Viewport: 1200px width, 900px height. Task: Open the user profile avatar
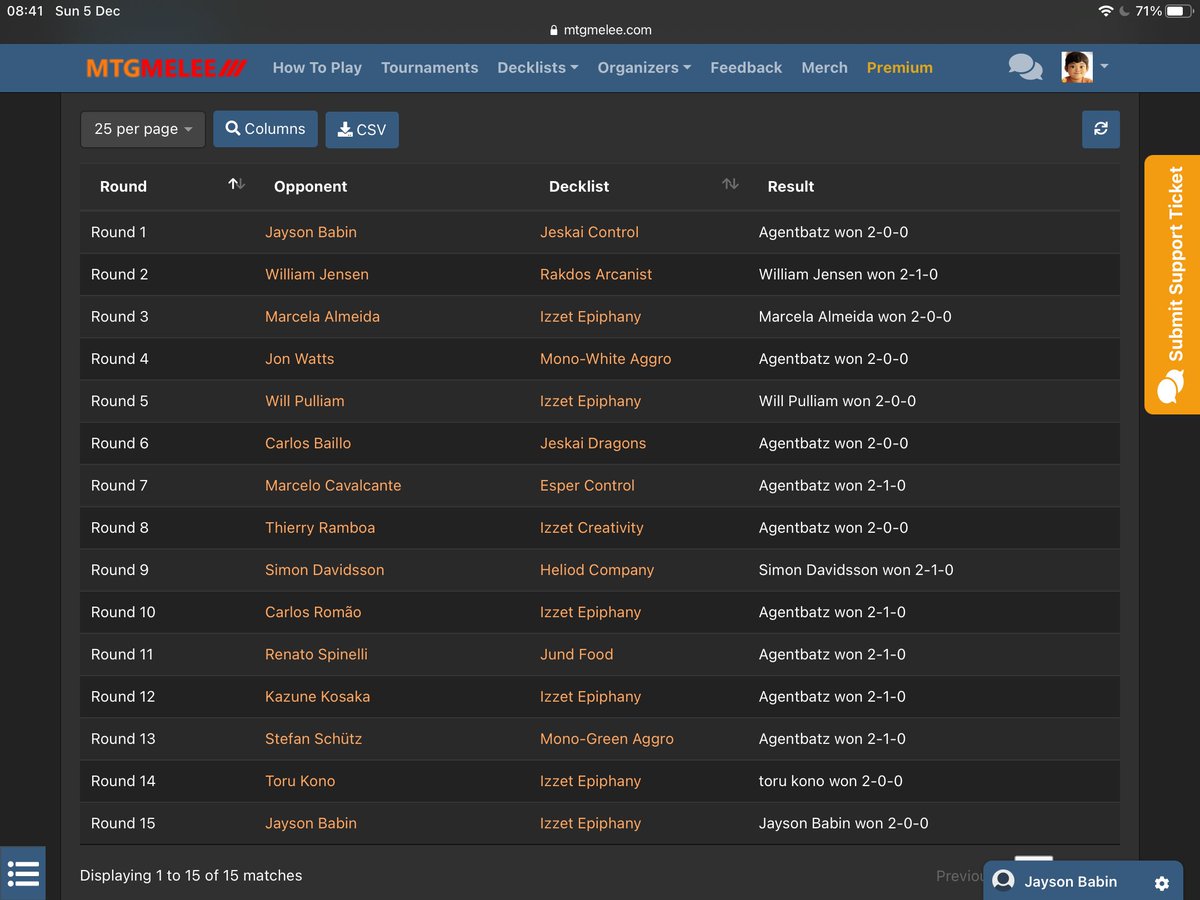coord(1077,67)
